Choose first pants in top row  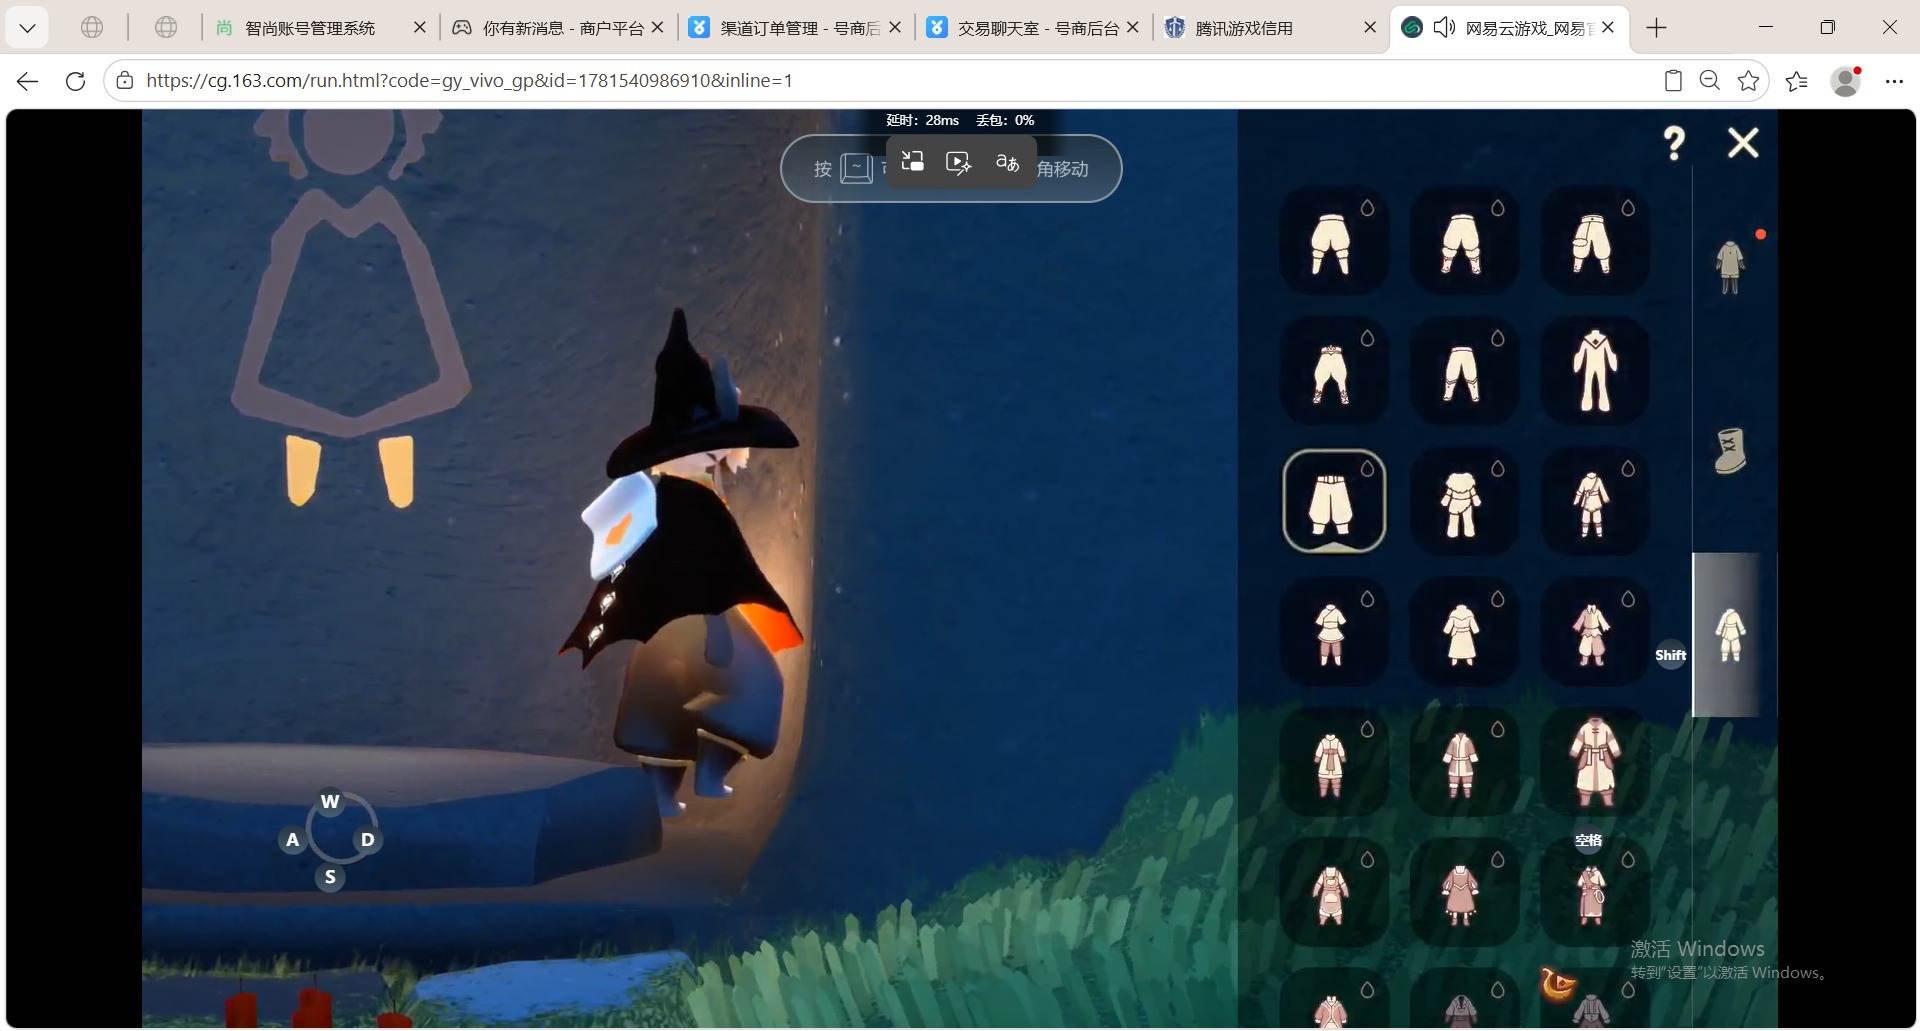point(1333,240)
